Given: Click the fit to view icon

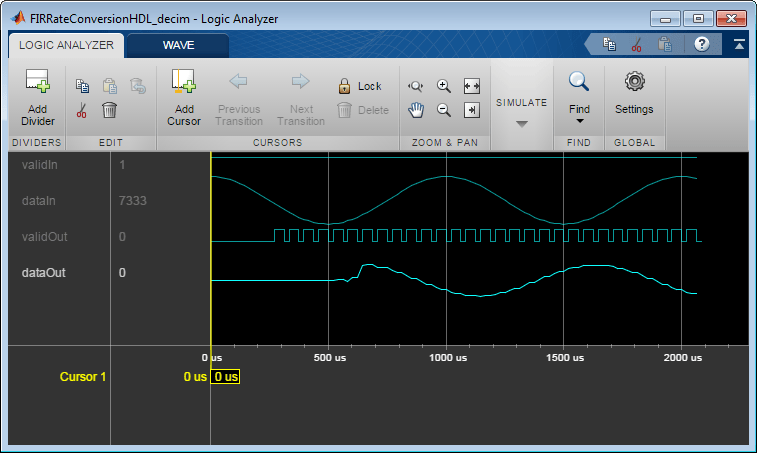Looking at the screenshot, I should (472, 86).
